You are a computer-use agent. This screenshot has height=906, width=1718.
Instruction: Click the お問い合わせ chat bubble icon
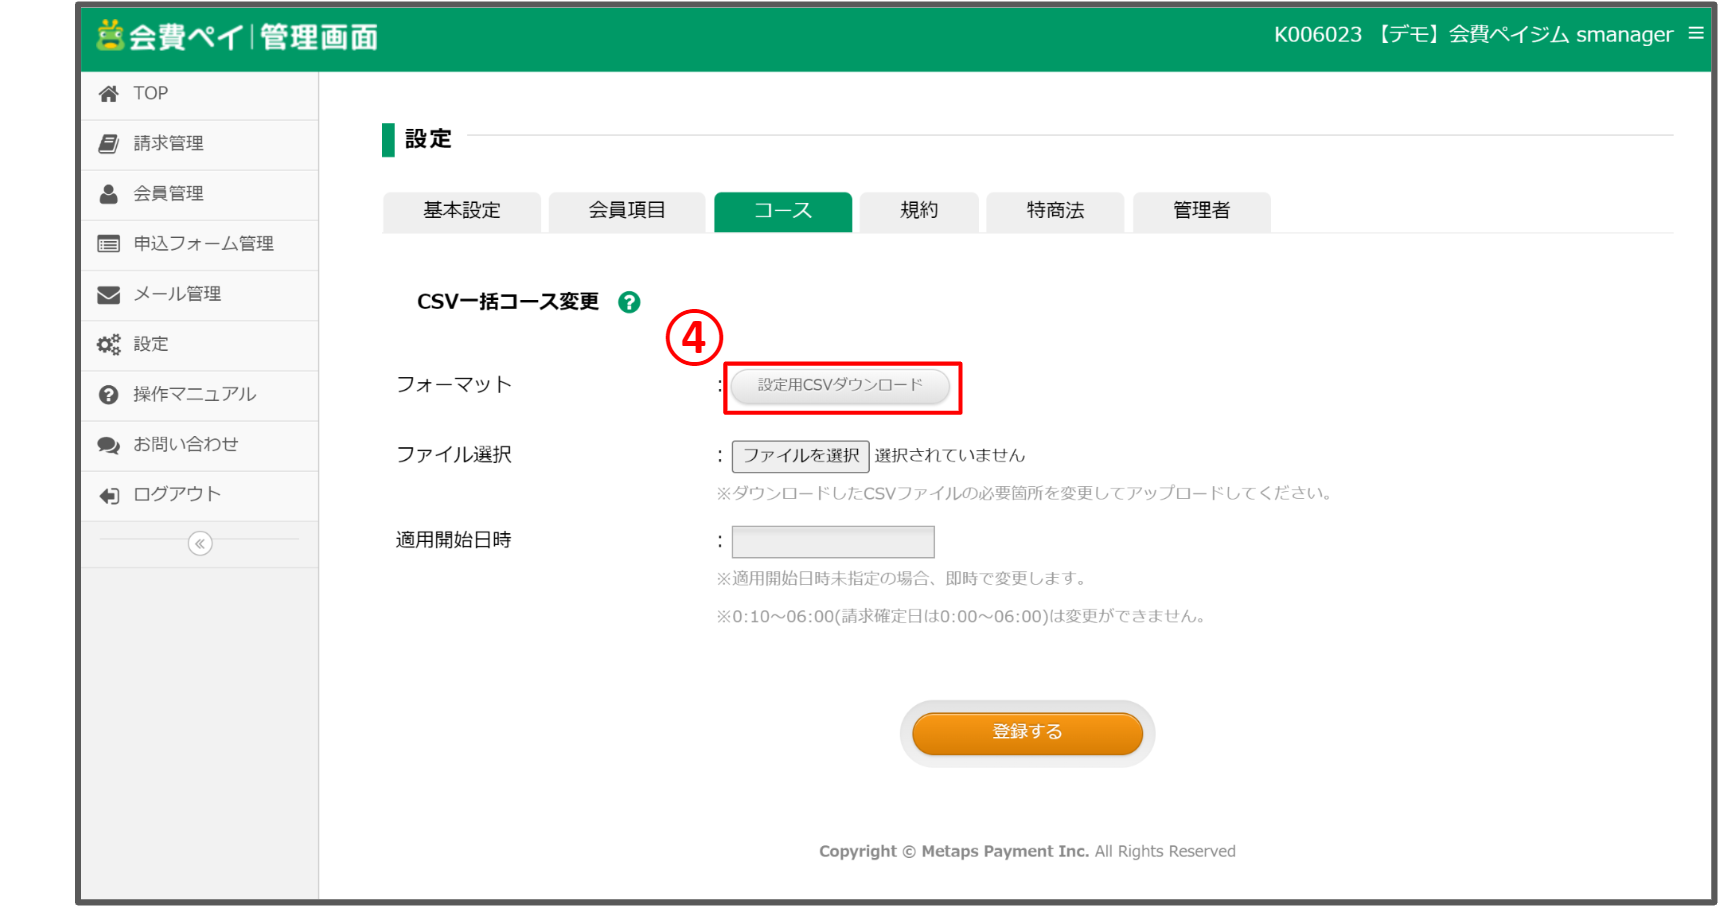(110, 445)
